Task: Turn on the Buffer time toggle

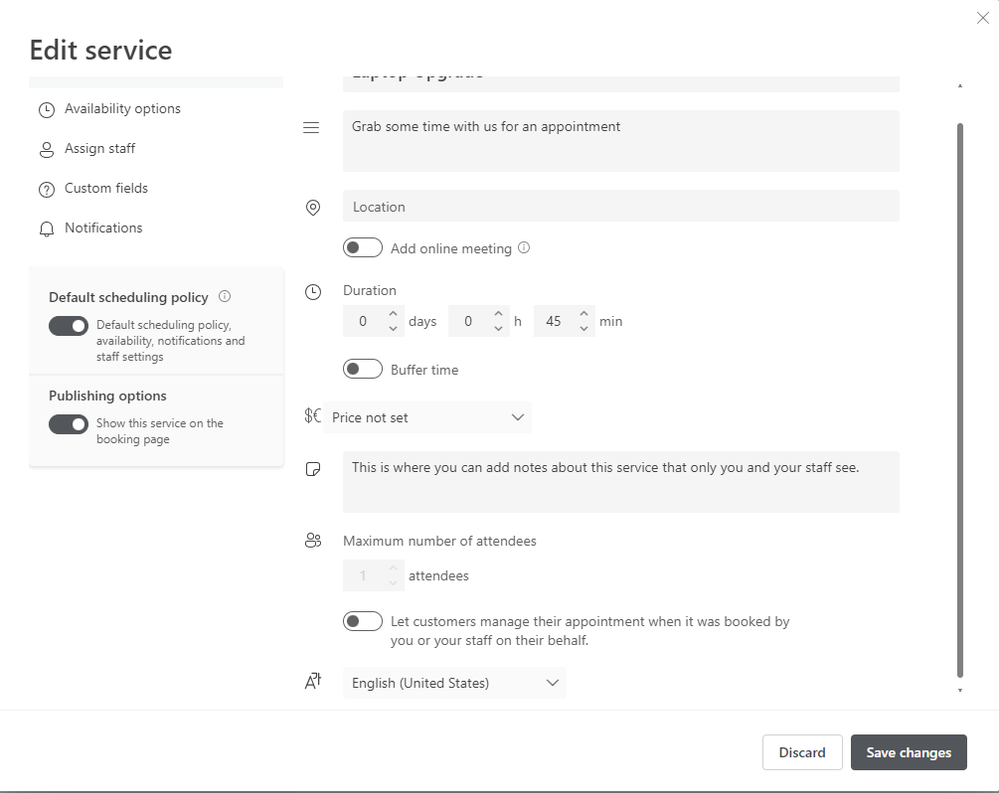Action: point(363,369)
